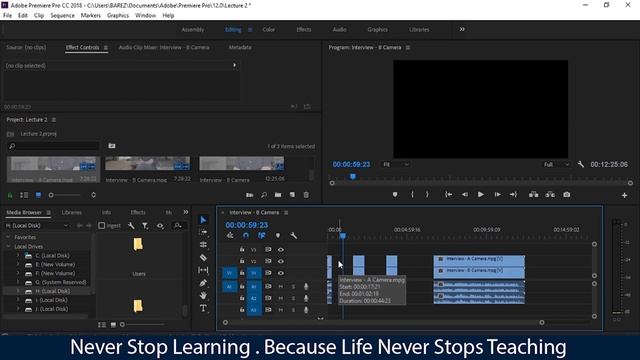Open the Metadata tab
The width and height of the screenshot is (640, 360).
240,47
